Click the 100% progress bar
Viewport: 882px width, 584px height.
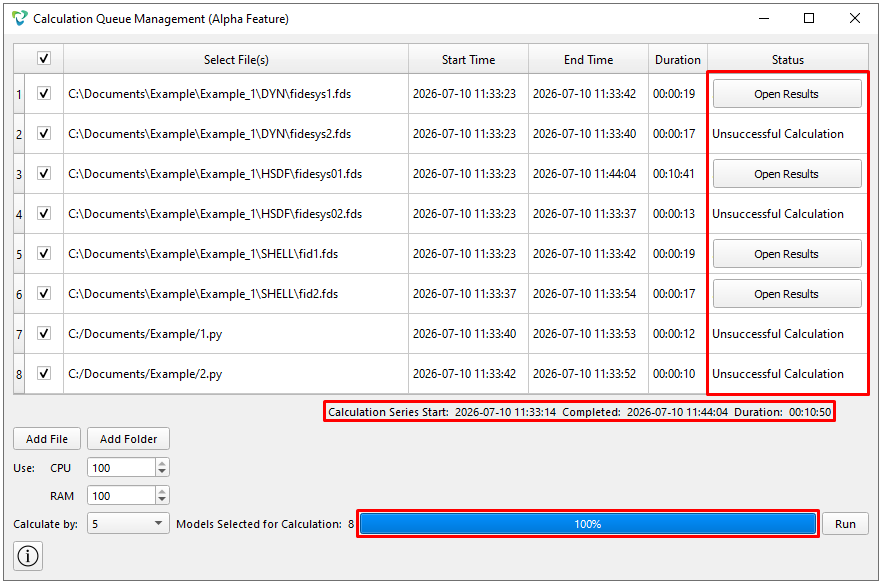pos(588,524)
